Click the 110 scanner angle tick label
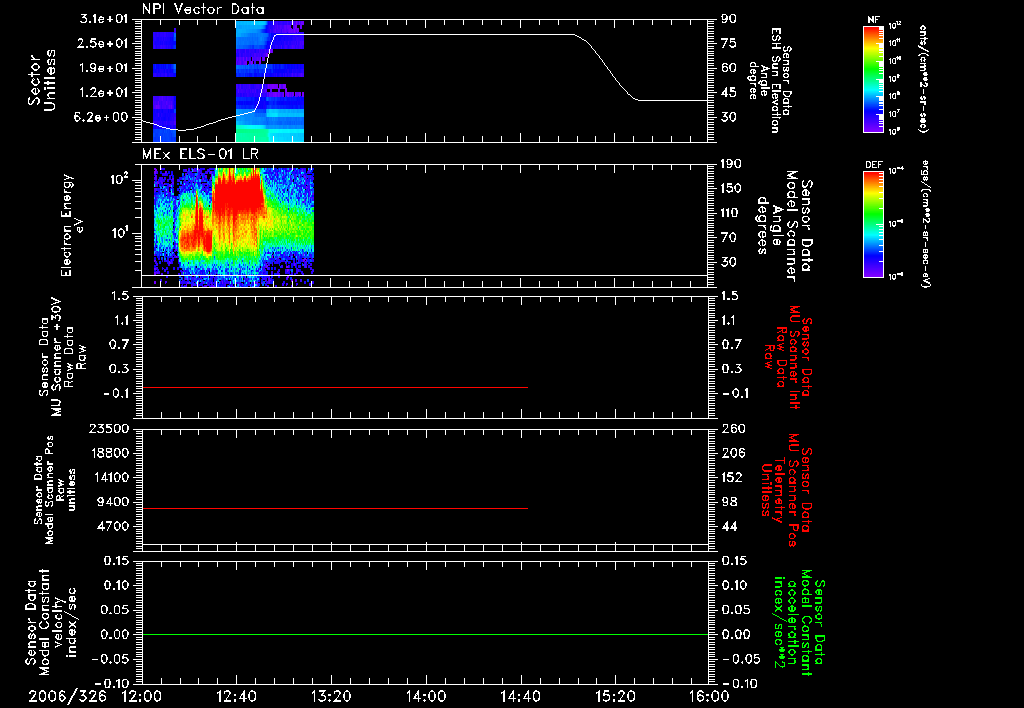The width and height of the screenshot is (1024, 708). [732, 213]
